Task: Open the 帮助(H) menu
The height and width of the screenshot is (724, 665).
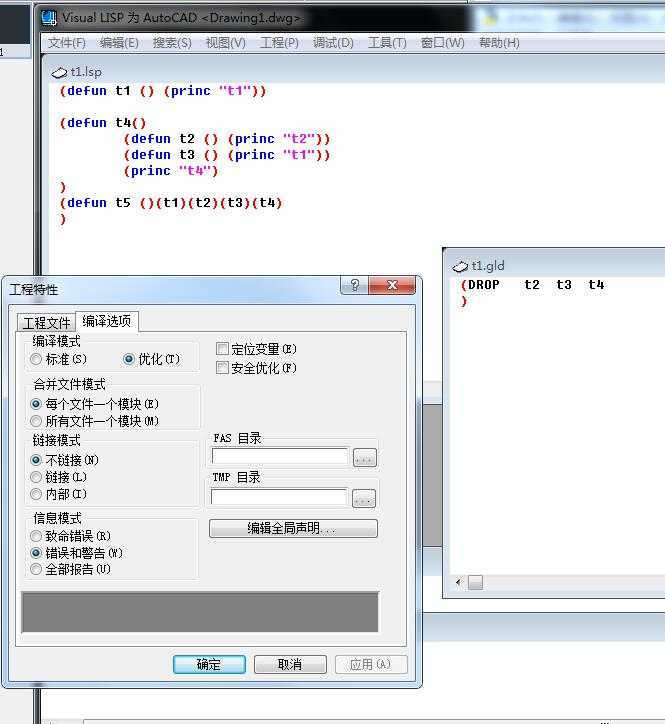Action: [x=499, y=43]
